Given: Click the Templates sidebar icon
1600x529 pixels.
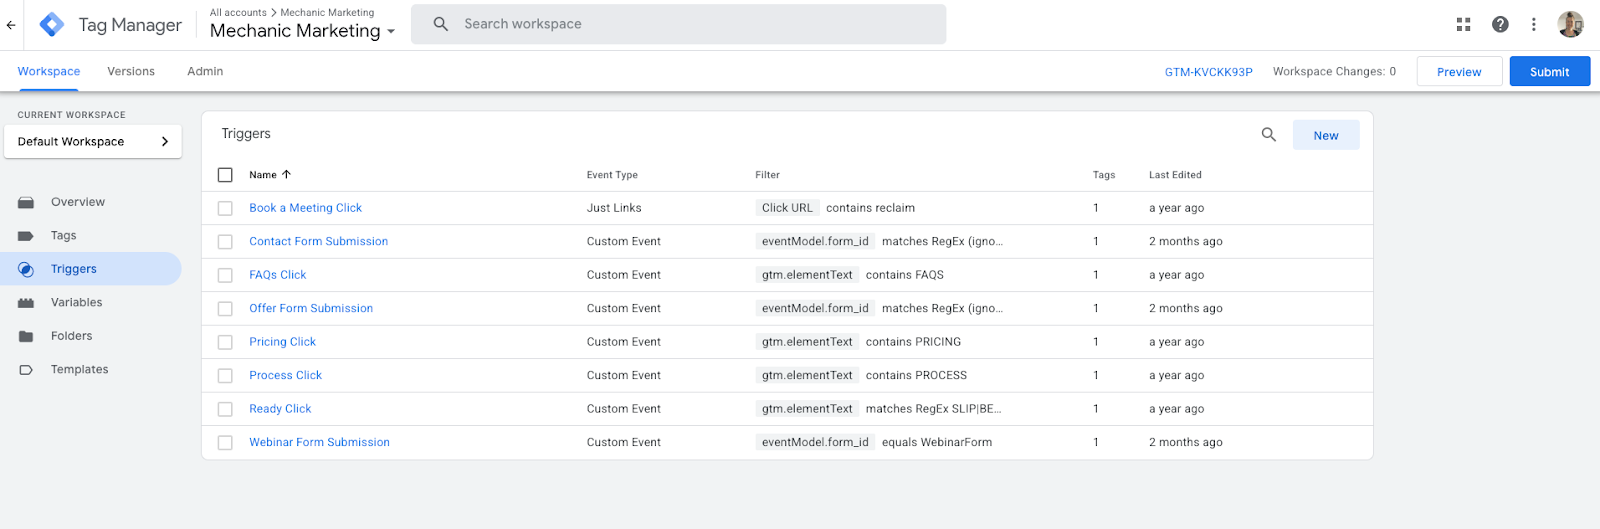Looking at the screenshot, I should coord(26,370).
